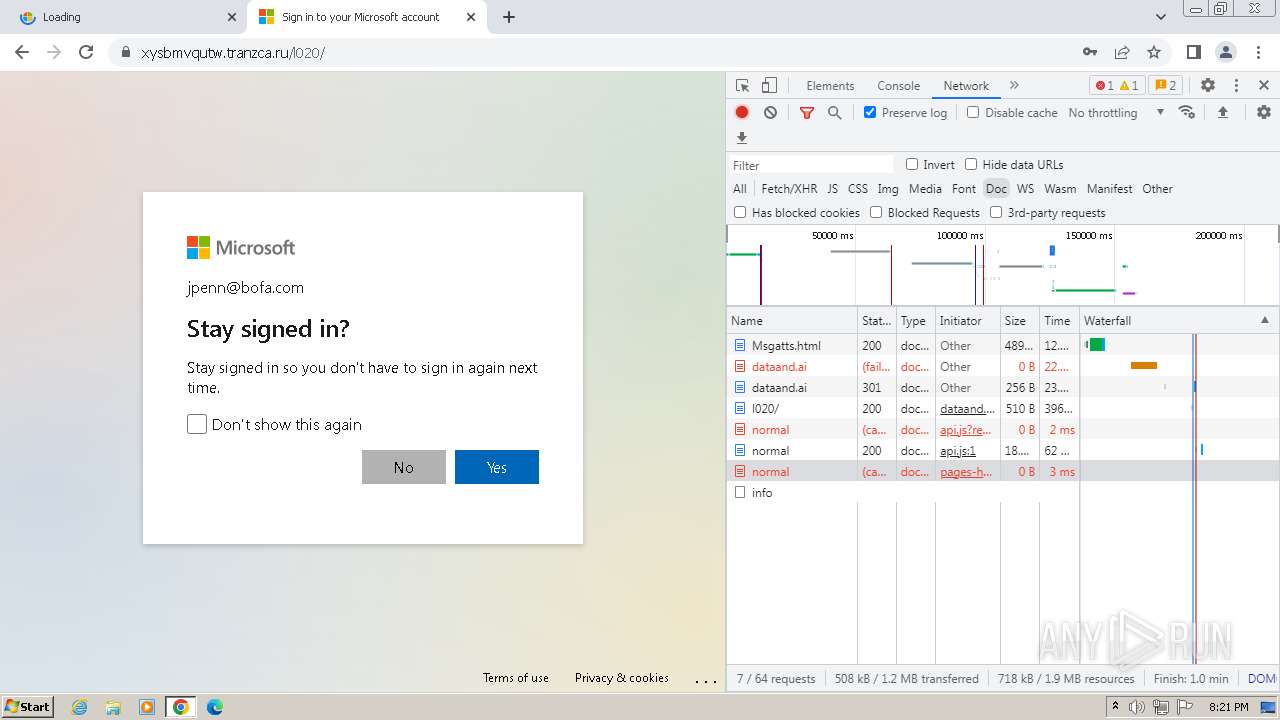Filter requests by Img type

[888, 188]
